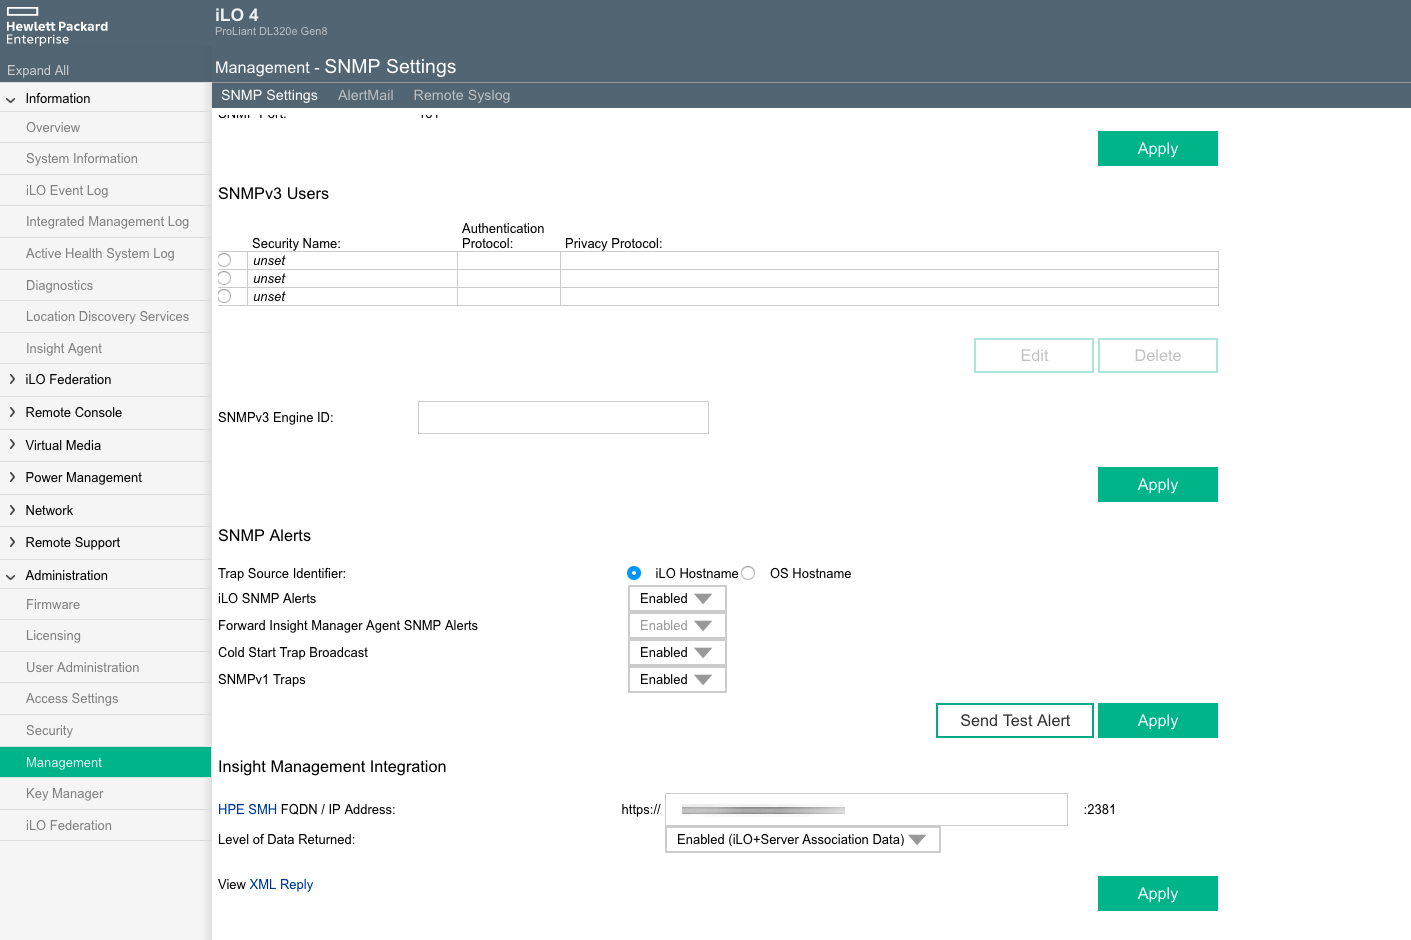Screen dimensions: 1411x940
Task: Choose OS Hostname as trap source
Action: [x=748, y=573]
